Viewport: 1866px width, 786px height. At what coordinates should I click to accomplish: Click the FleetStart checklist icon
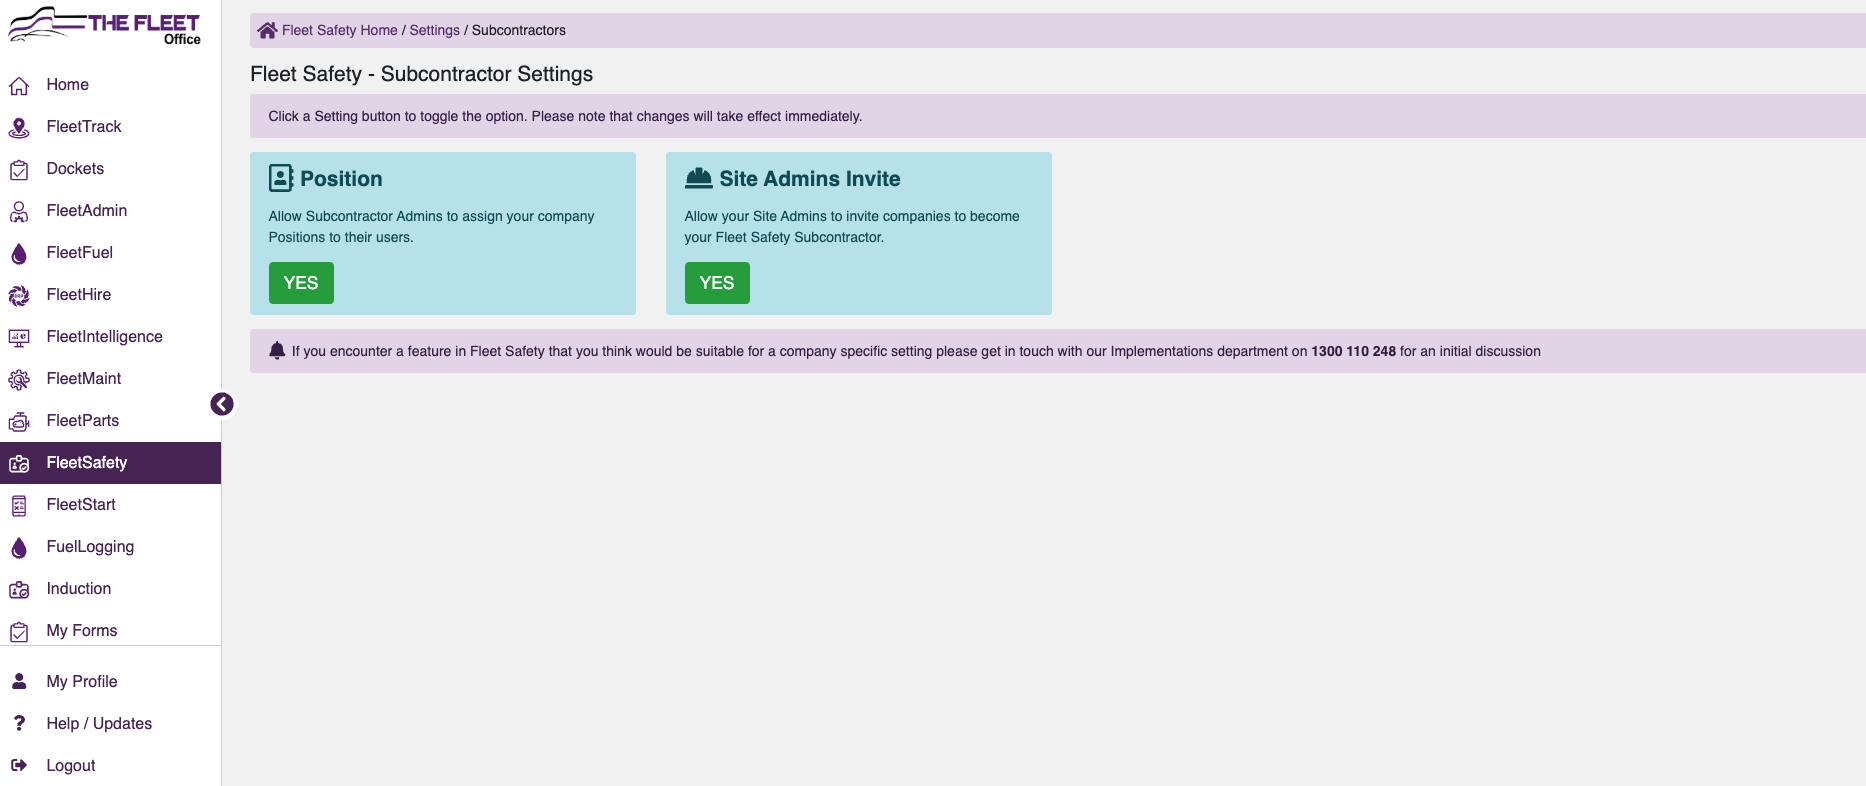point(19,506)
